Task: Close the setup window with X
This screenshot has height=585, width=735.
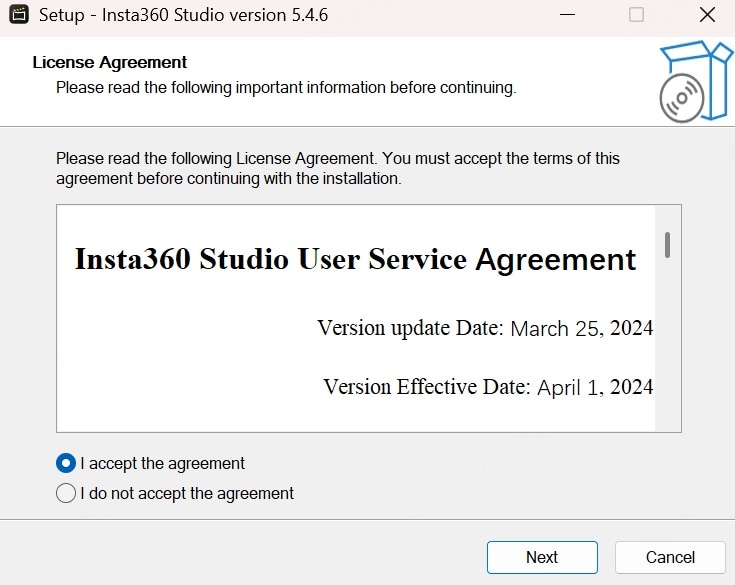Action: tap(707, 15)
